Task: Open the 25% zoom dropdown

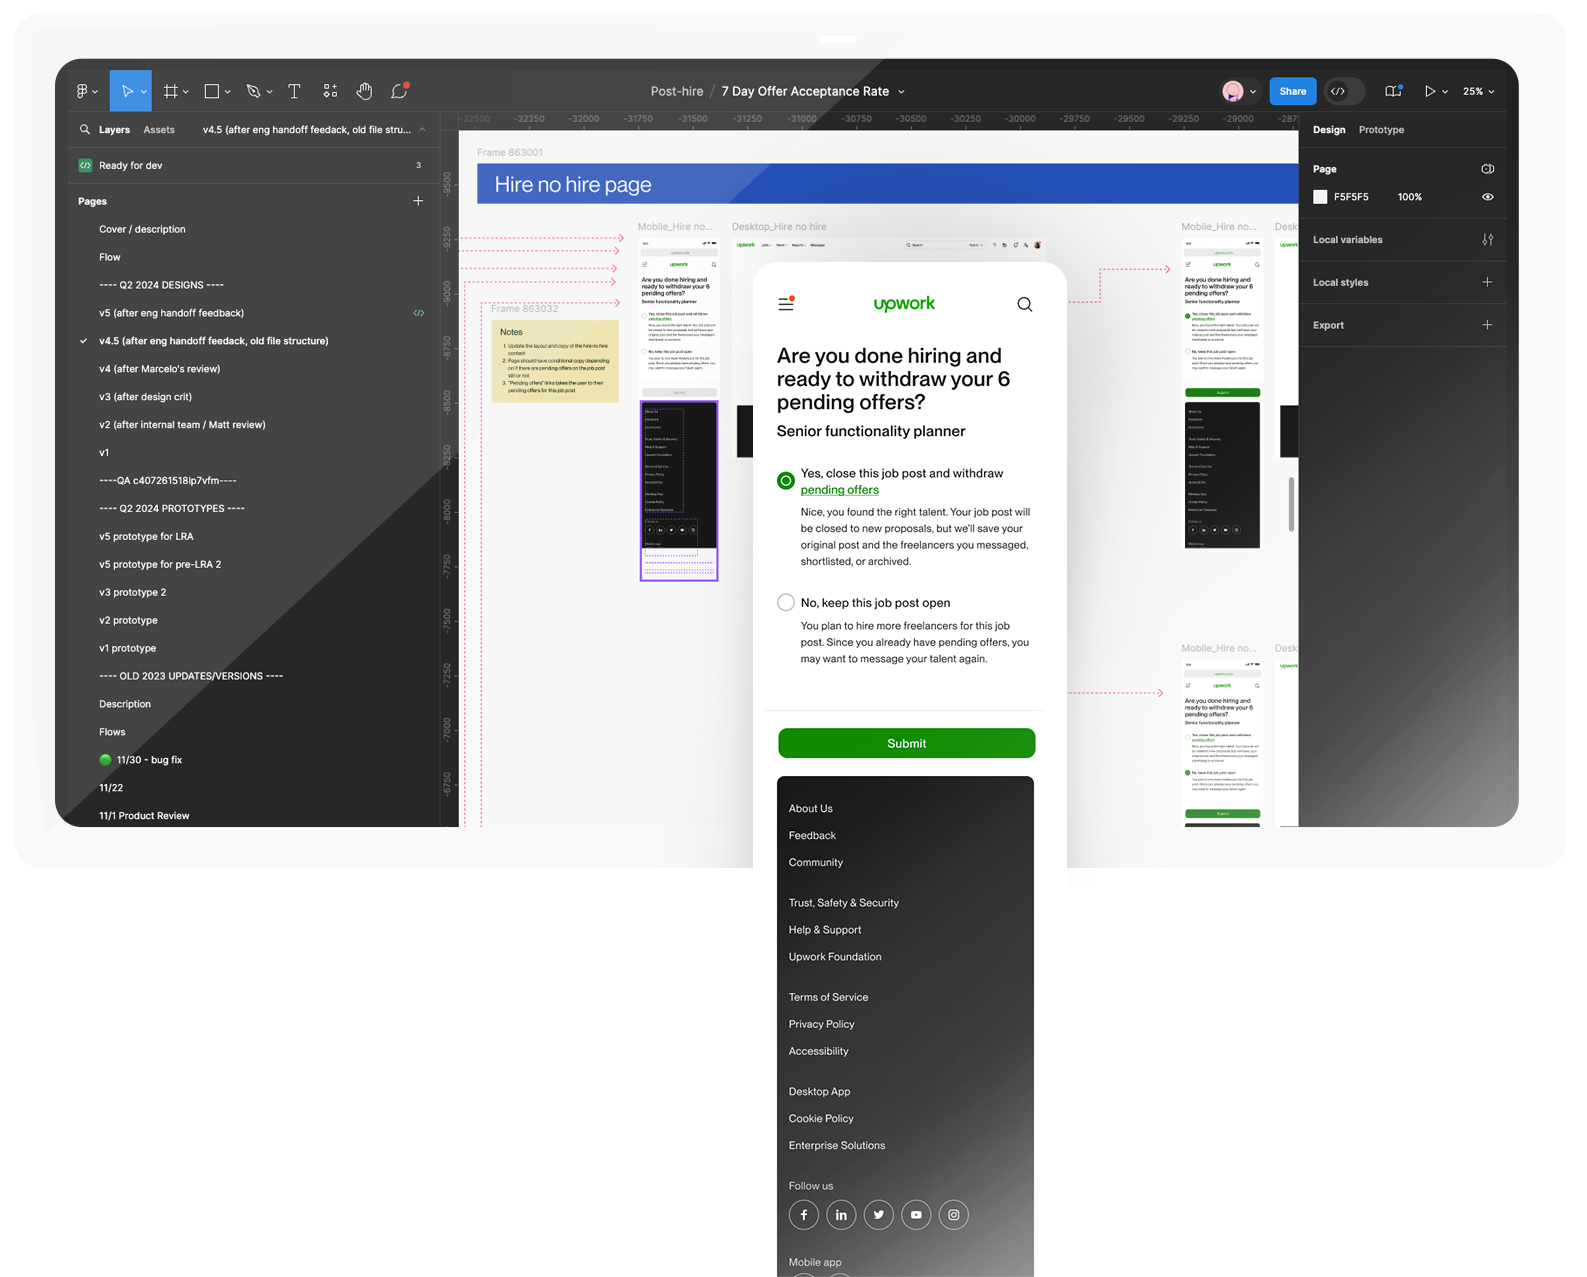Action: 1478,91
